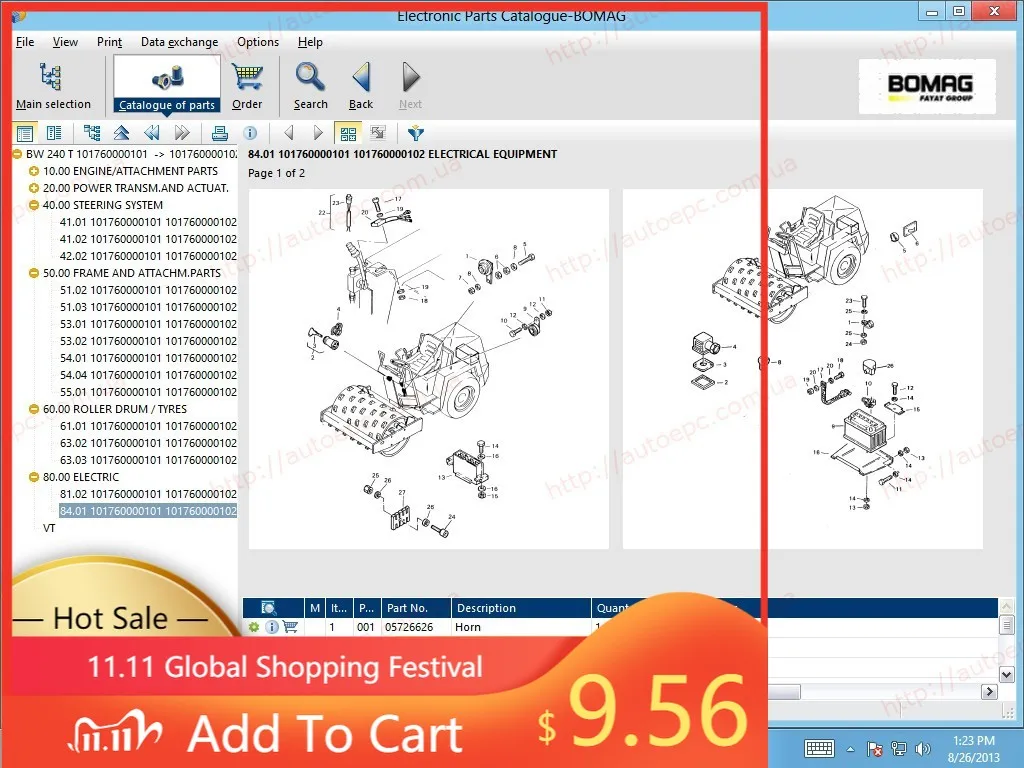Screen dimensions: 1024x768
Task: Click the printer icon in toolbar
Action: 220,133
